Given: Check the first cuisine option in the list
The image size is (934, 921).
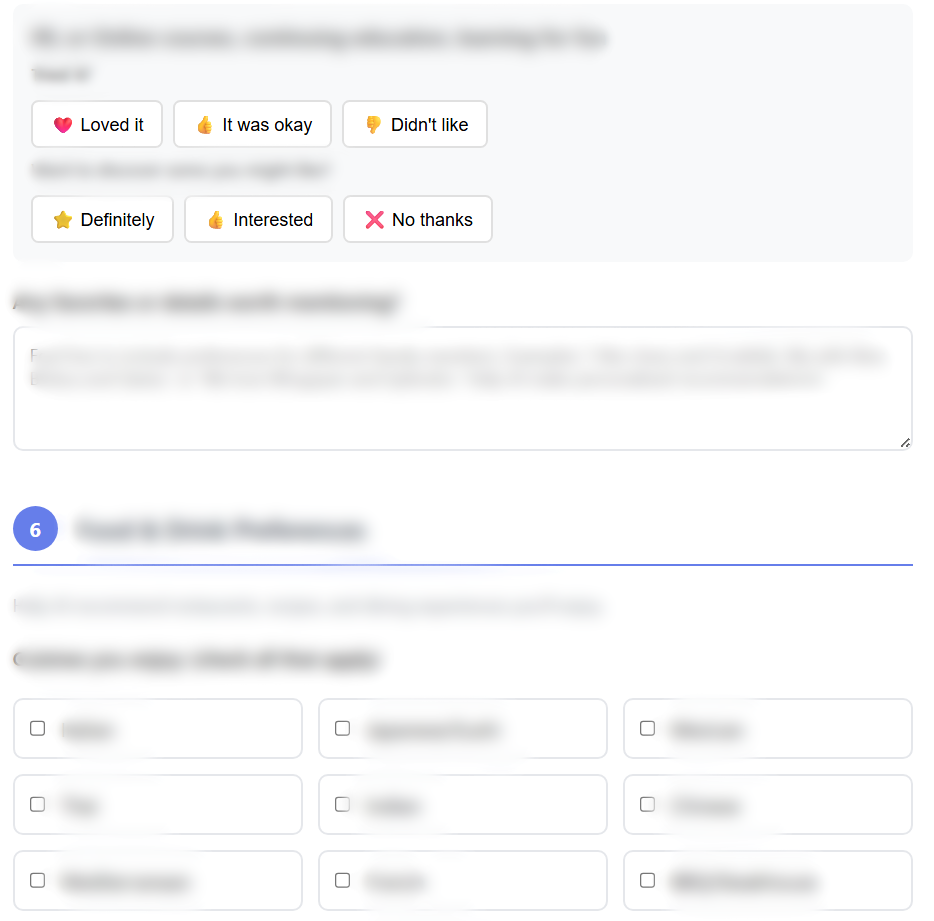Looking at the screenshot, I should [x=37, y=728].
